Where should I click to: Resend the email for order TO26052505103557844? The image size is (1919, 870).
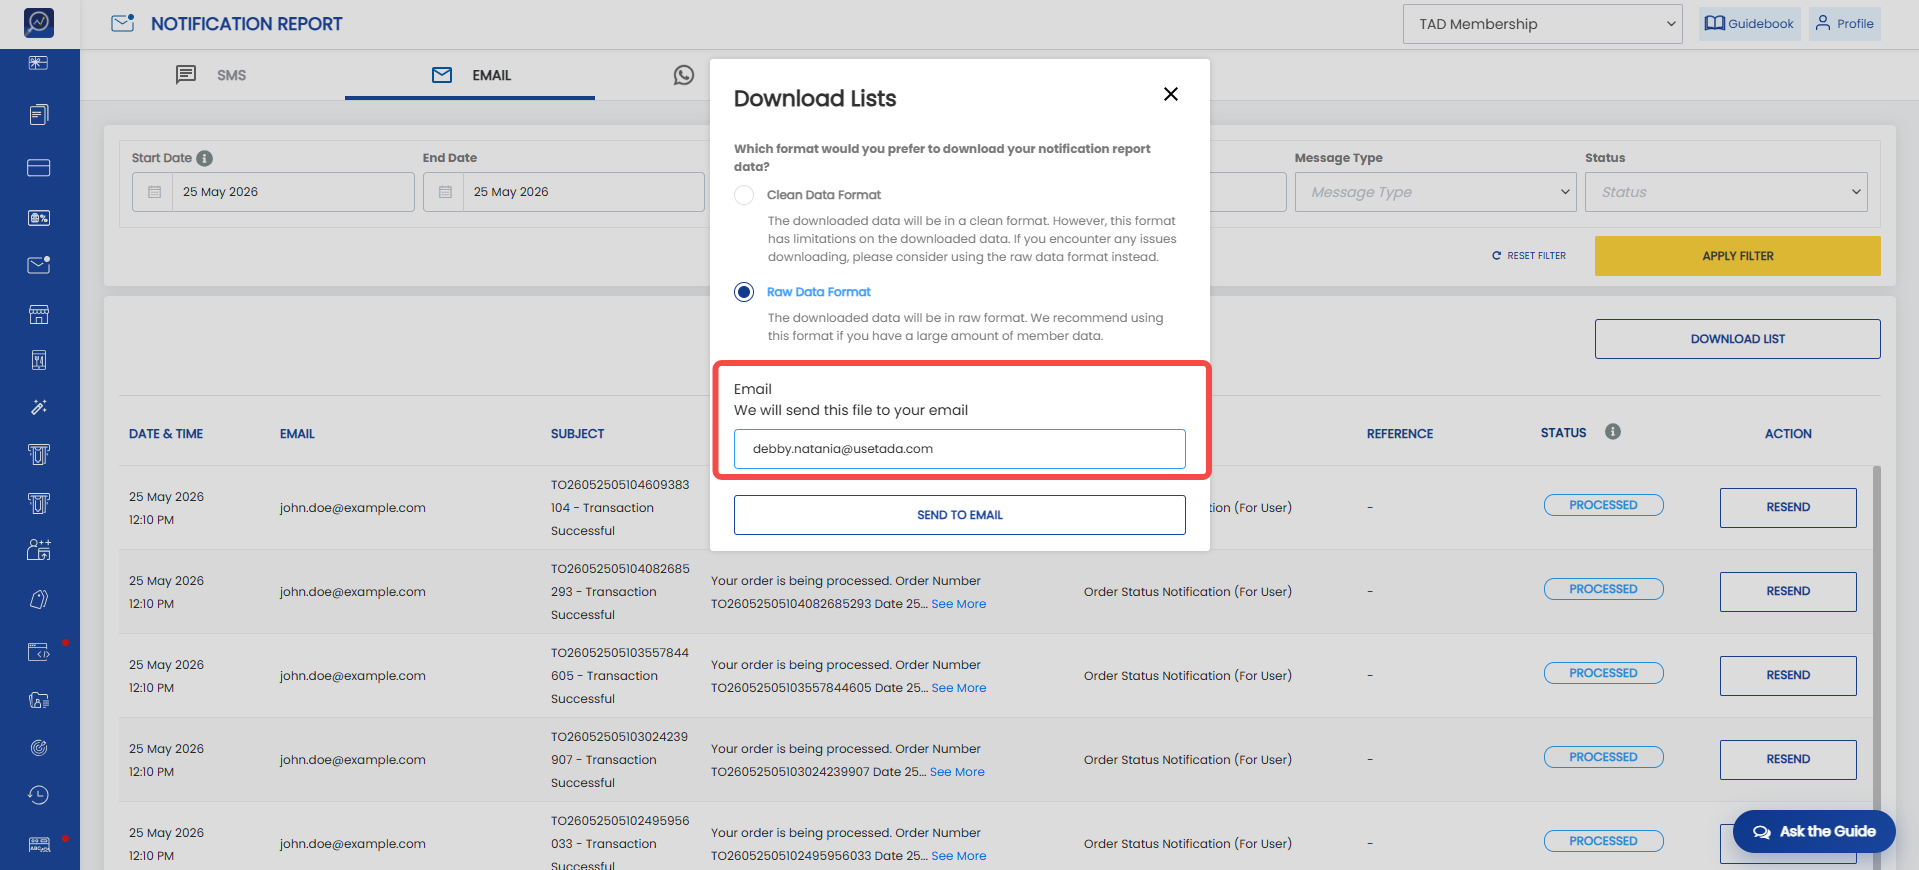pyautogui.click(x=1788, y=676)
